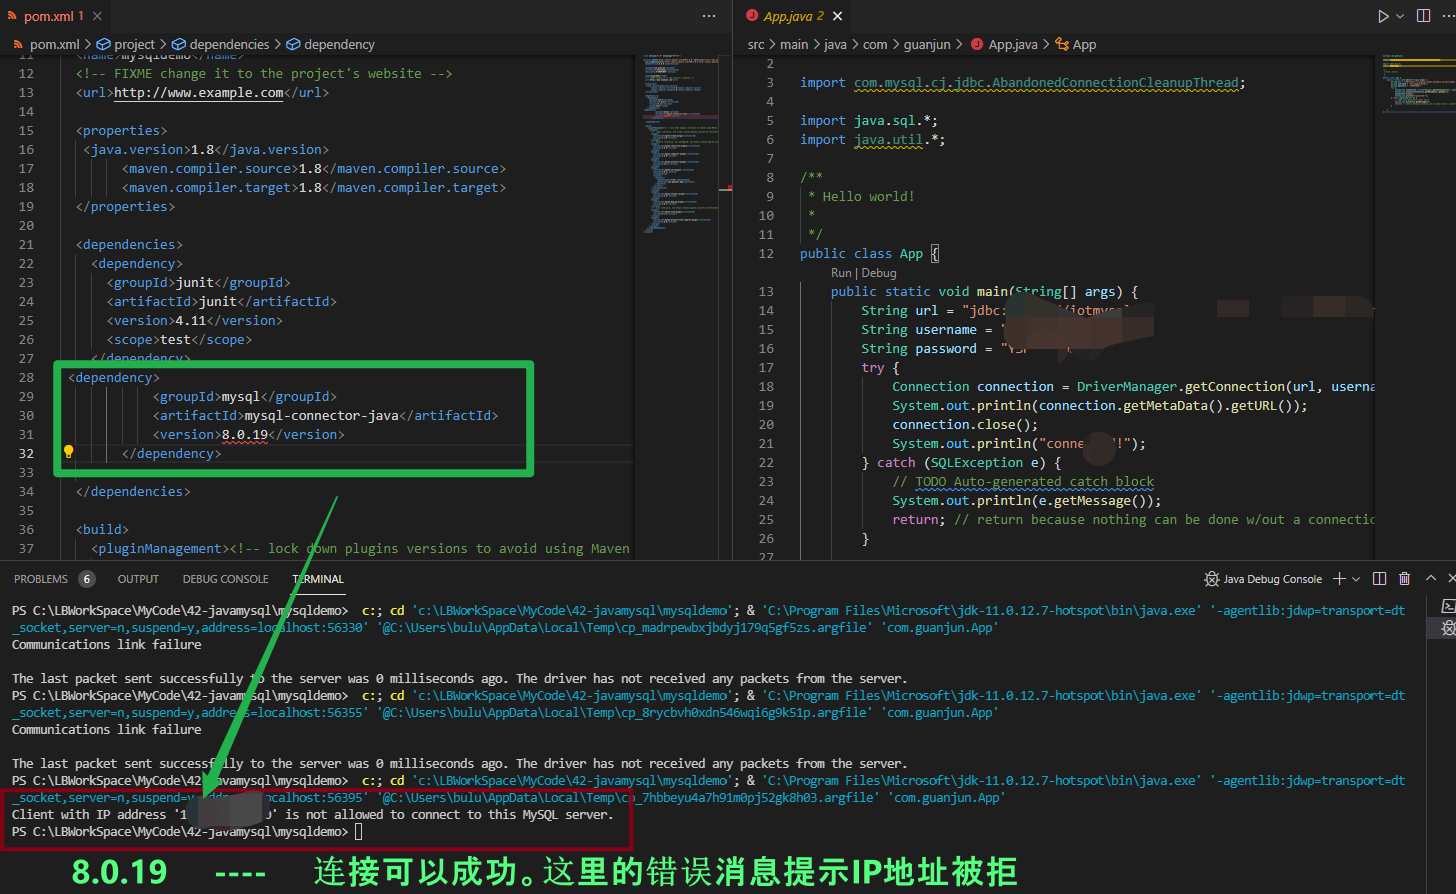
Task: Switch to the PROBLEMS tab
Action: pyautogui.click(x=41, y=579)
